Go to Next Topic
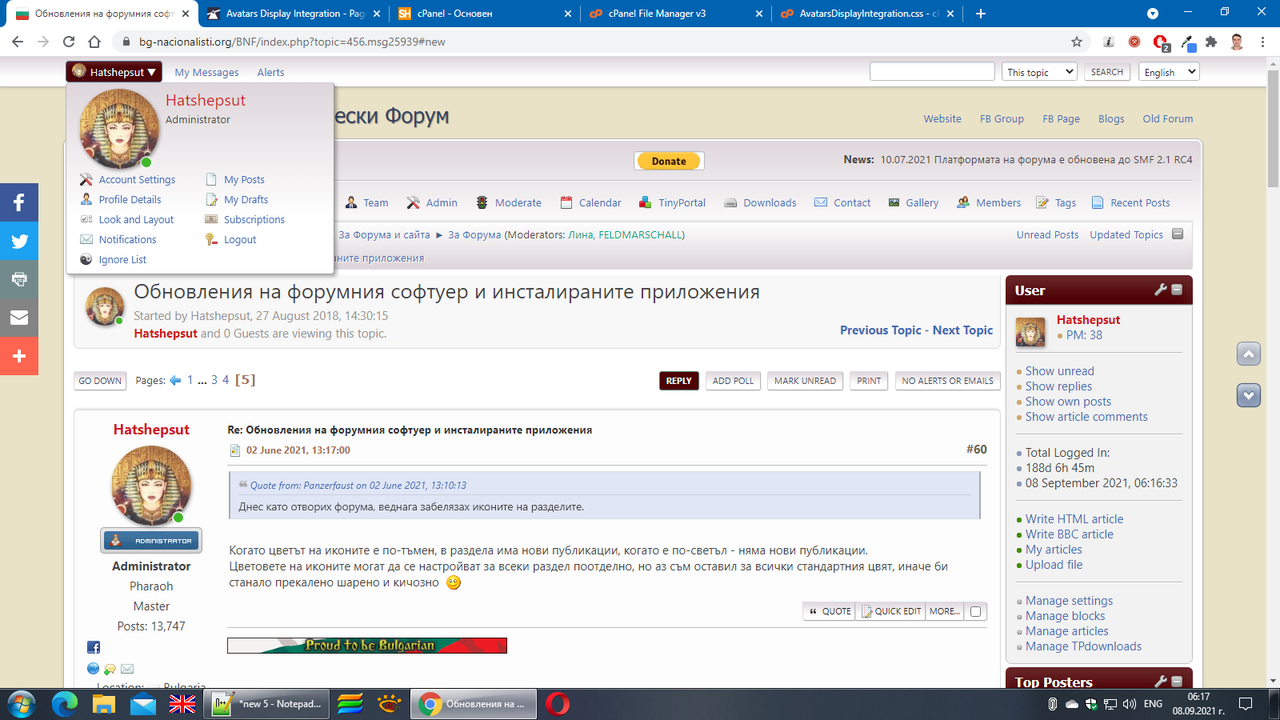Viewport: 1280px width, 720px height. (x=963, y=330)
